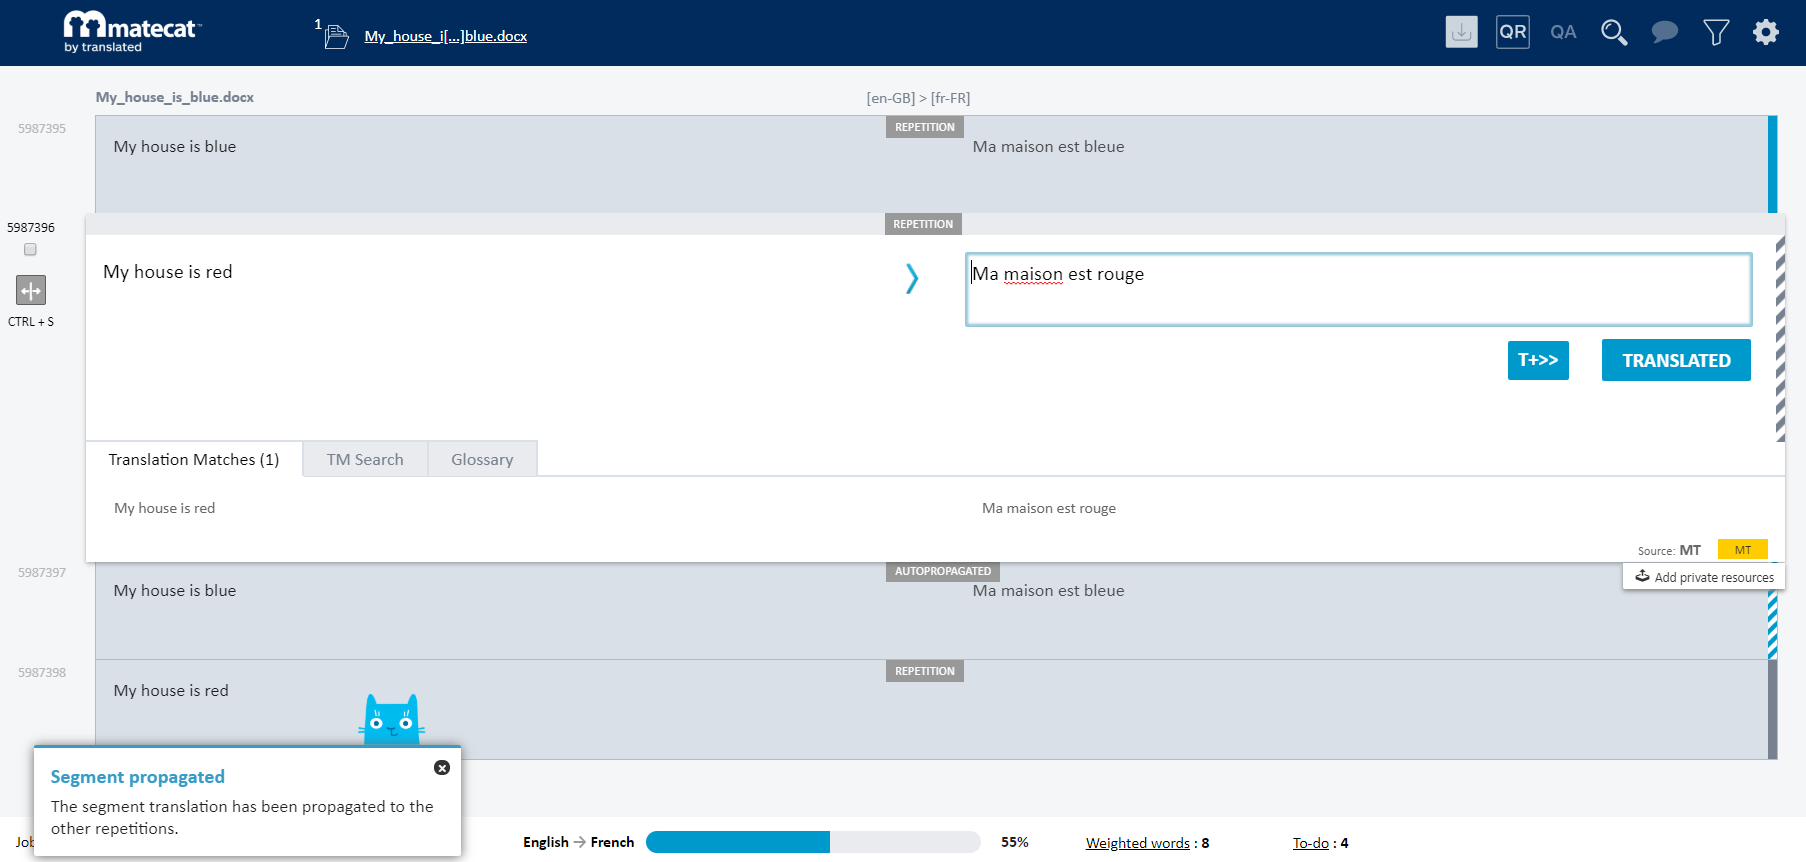Click the AUTOPROPAGATED label
The width and height of the screenshot is (1806, 862).
point(943,571)
